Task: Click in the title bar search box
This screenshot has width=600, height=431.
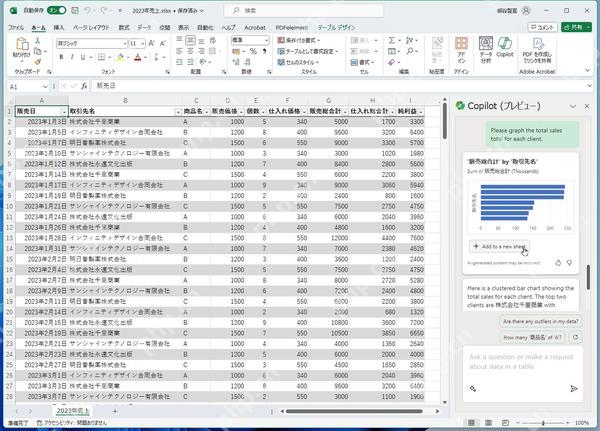Action: 303,11
